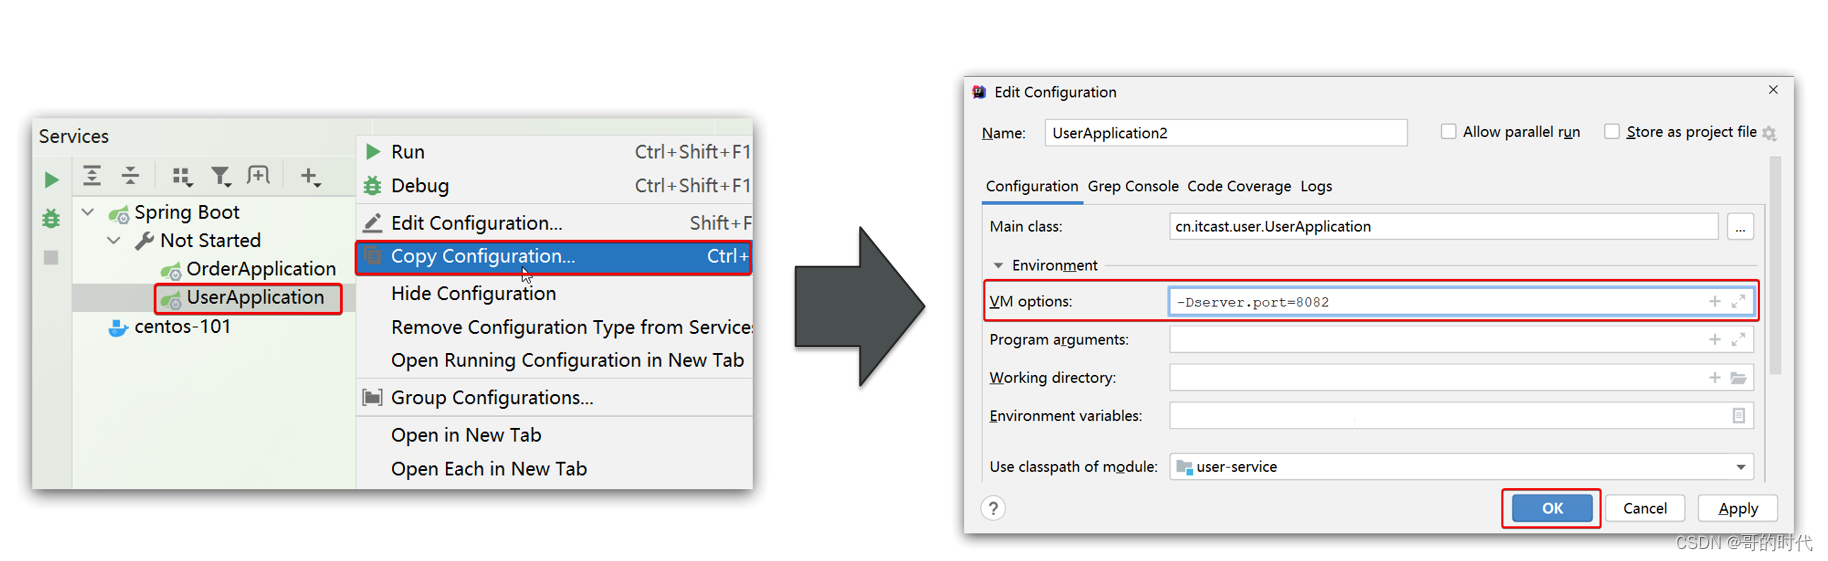Image resolution: width=1828 pixels, height=561 pixels.
Task: Collapse the Environment section
Action: coord(998,265)
